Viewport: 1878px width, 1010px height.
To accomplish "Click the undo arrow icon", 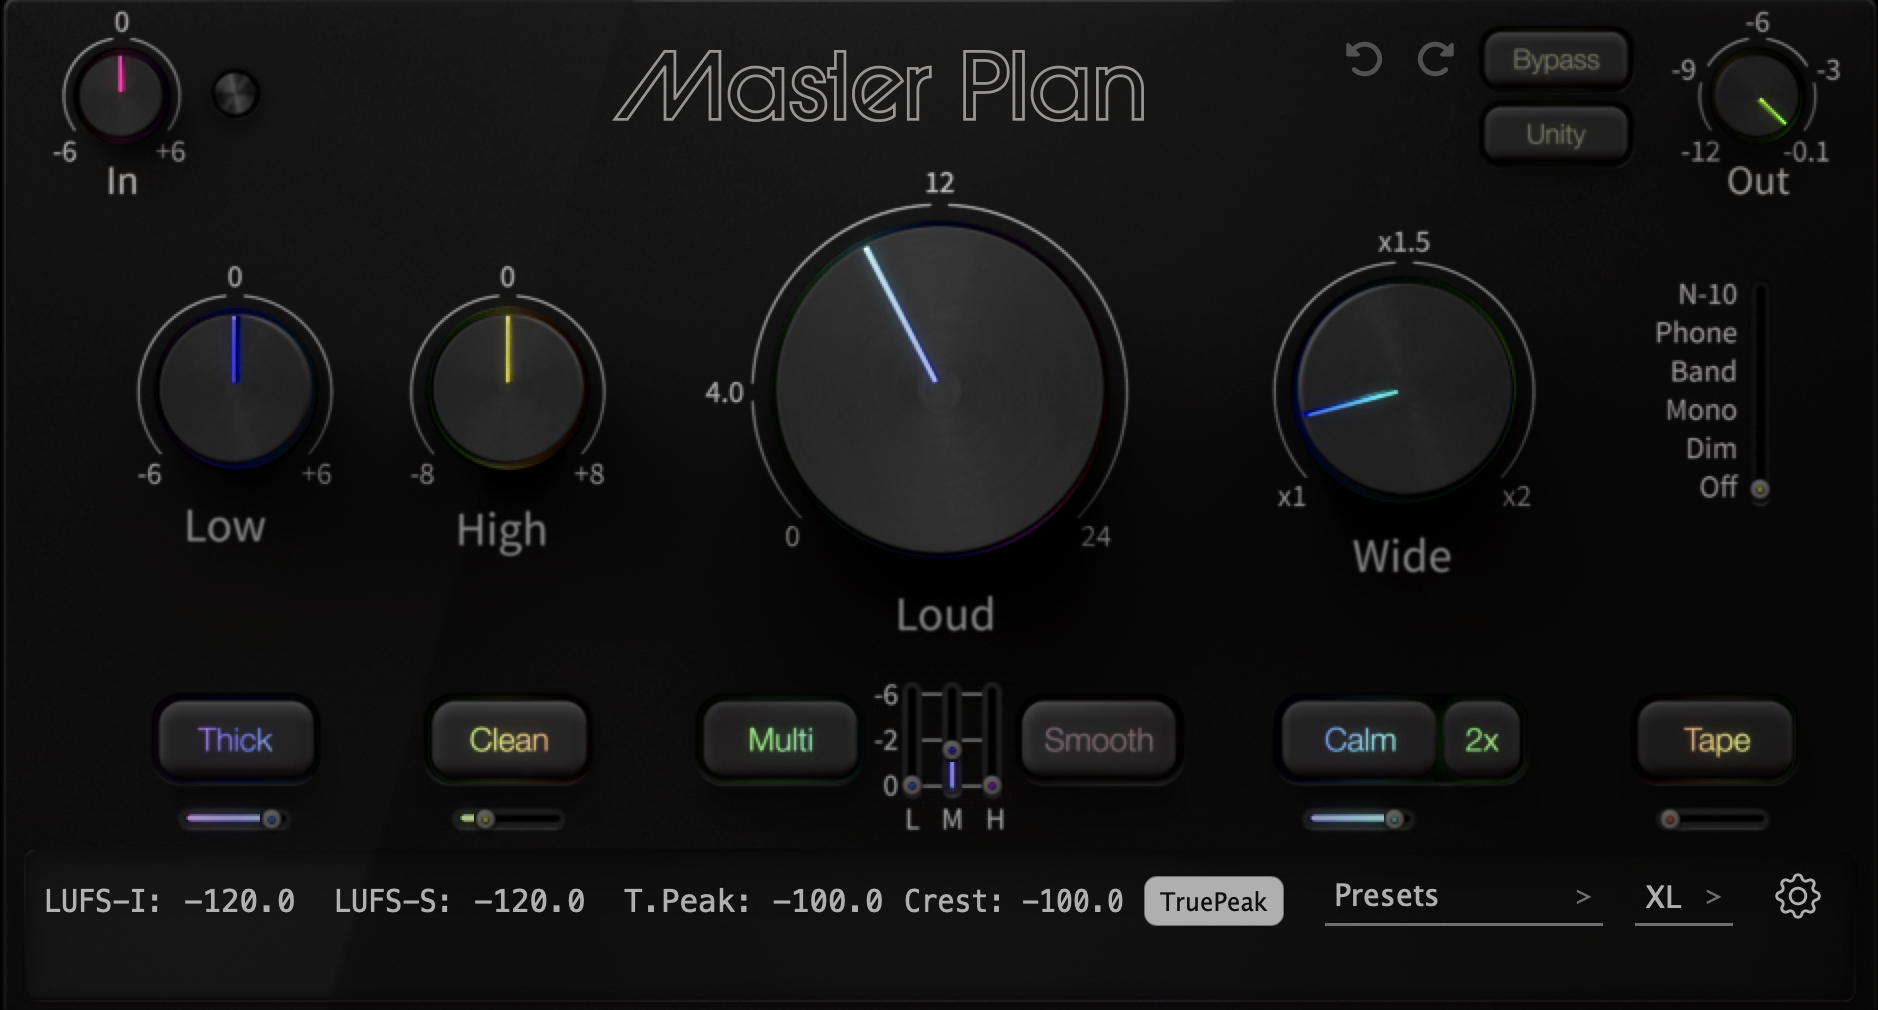I will (1364, 59).
